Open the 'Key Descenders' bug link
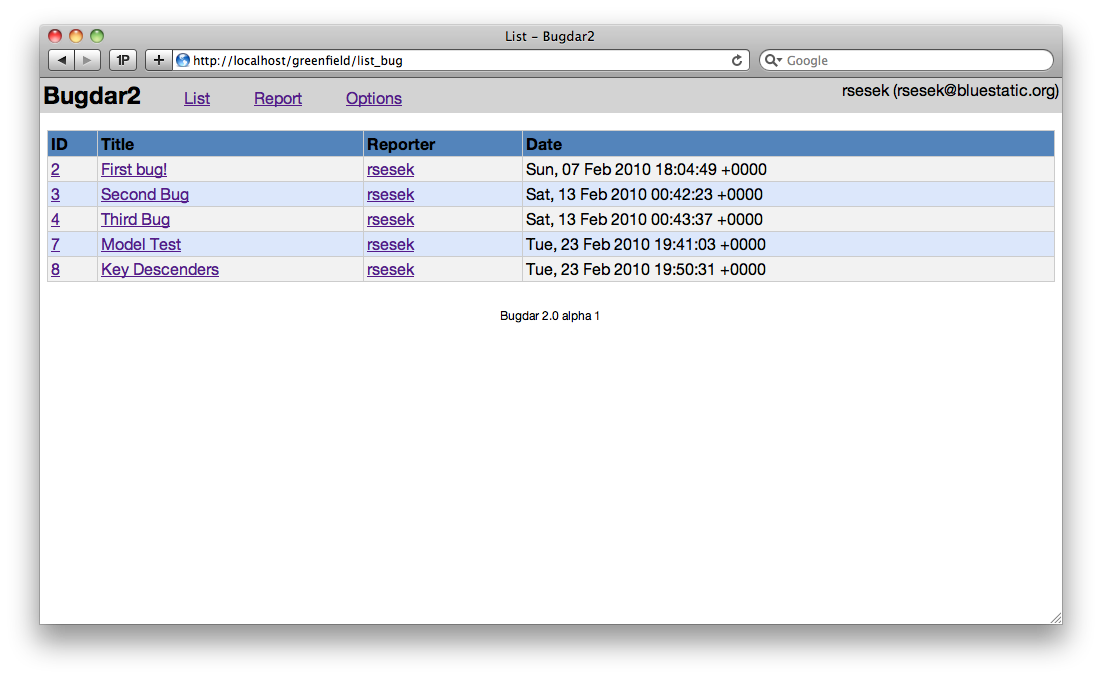The width and height of the screenshot is (1102, 679). pyautogui.click(x=160, y=269)
